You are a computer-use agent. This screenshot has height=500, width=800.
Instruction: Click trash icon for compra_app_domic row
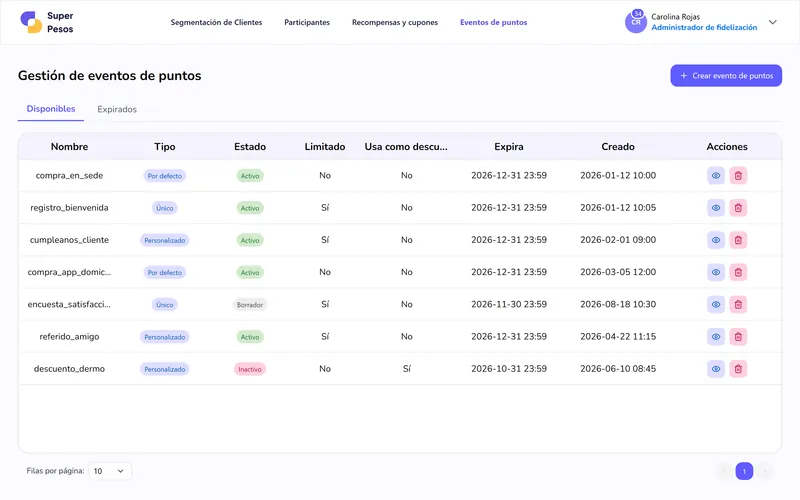(x=738, y=272)
